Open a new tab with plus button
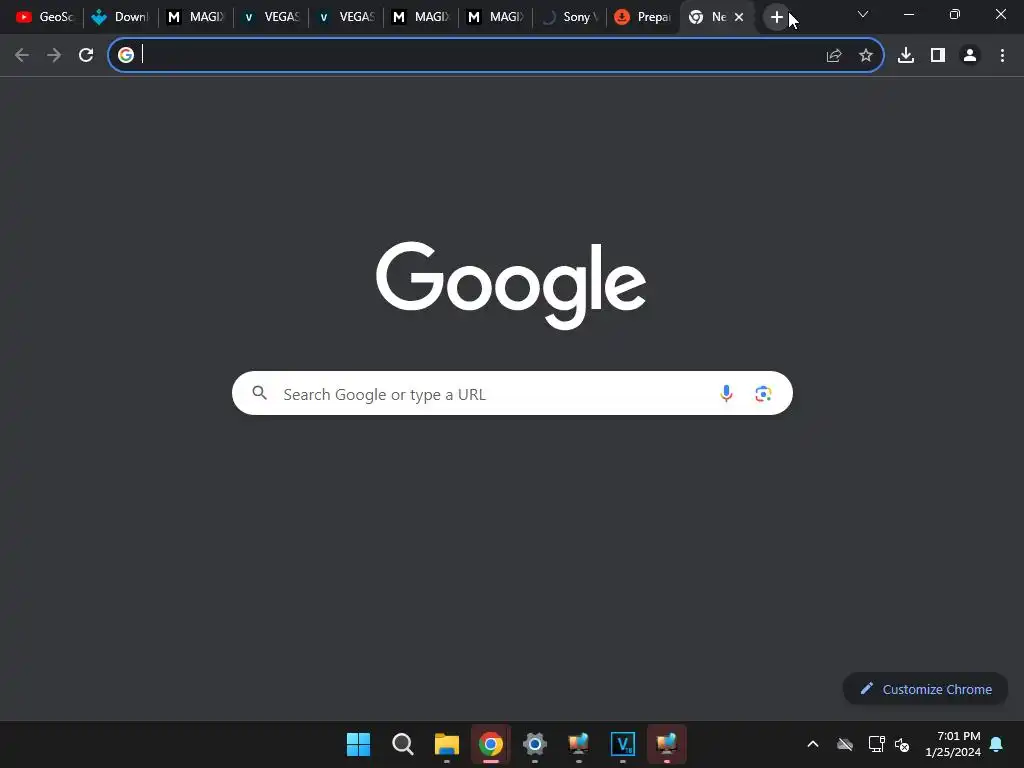 pyautogui.click(x=776, y=17)
